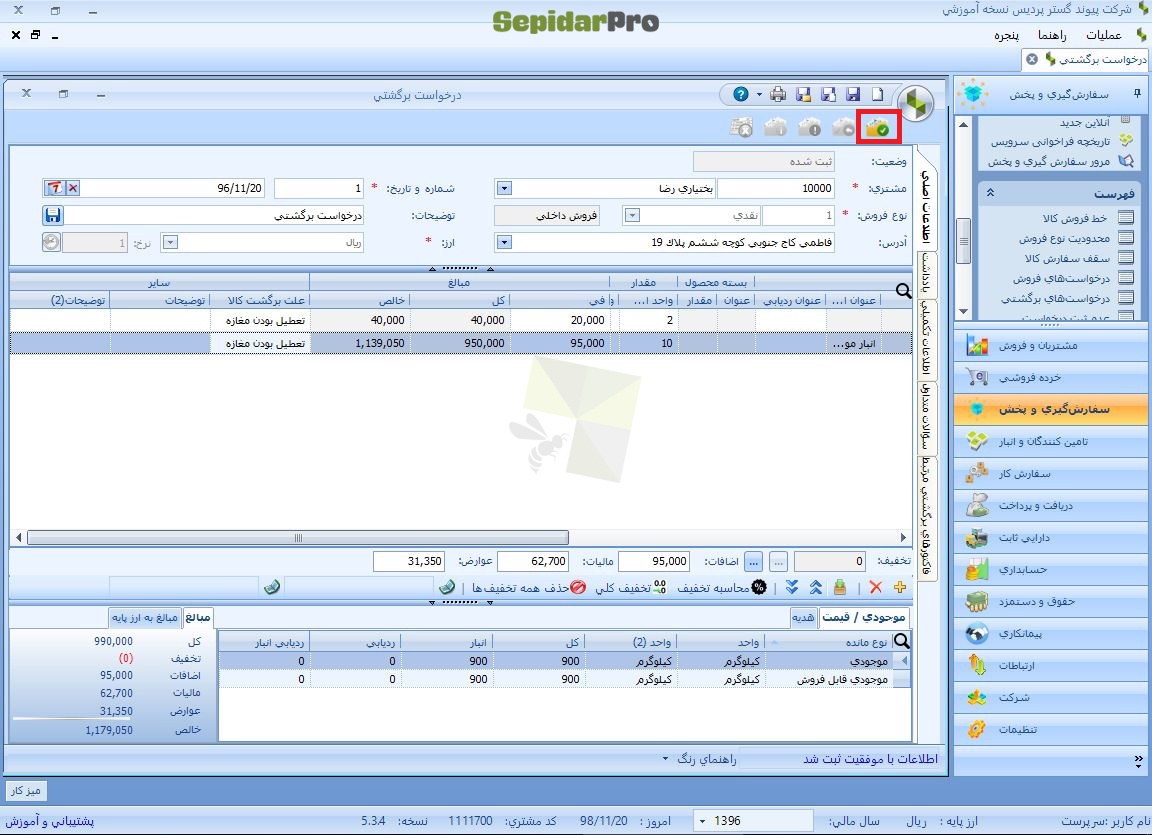This screenshot has width=1152, height=835.
Task: Collapse the فهرست section chevron
Action: (x=990, y=193)
